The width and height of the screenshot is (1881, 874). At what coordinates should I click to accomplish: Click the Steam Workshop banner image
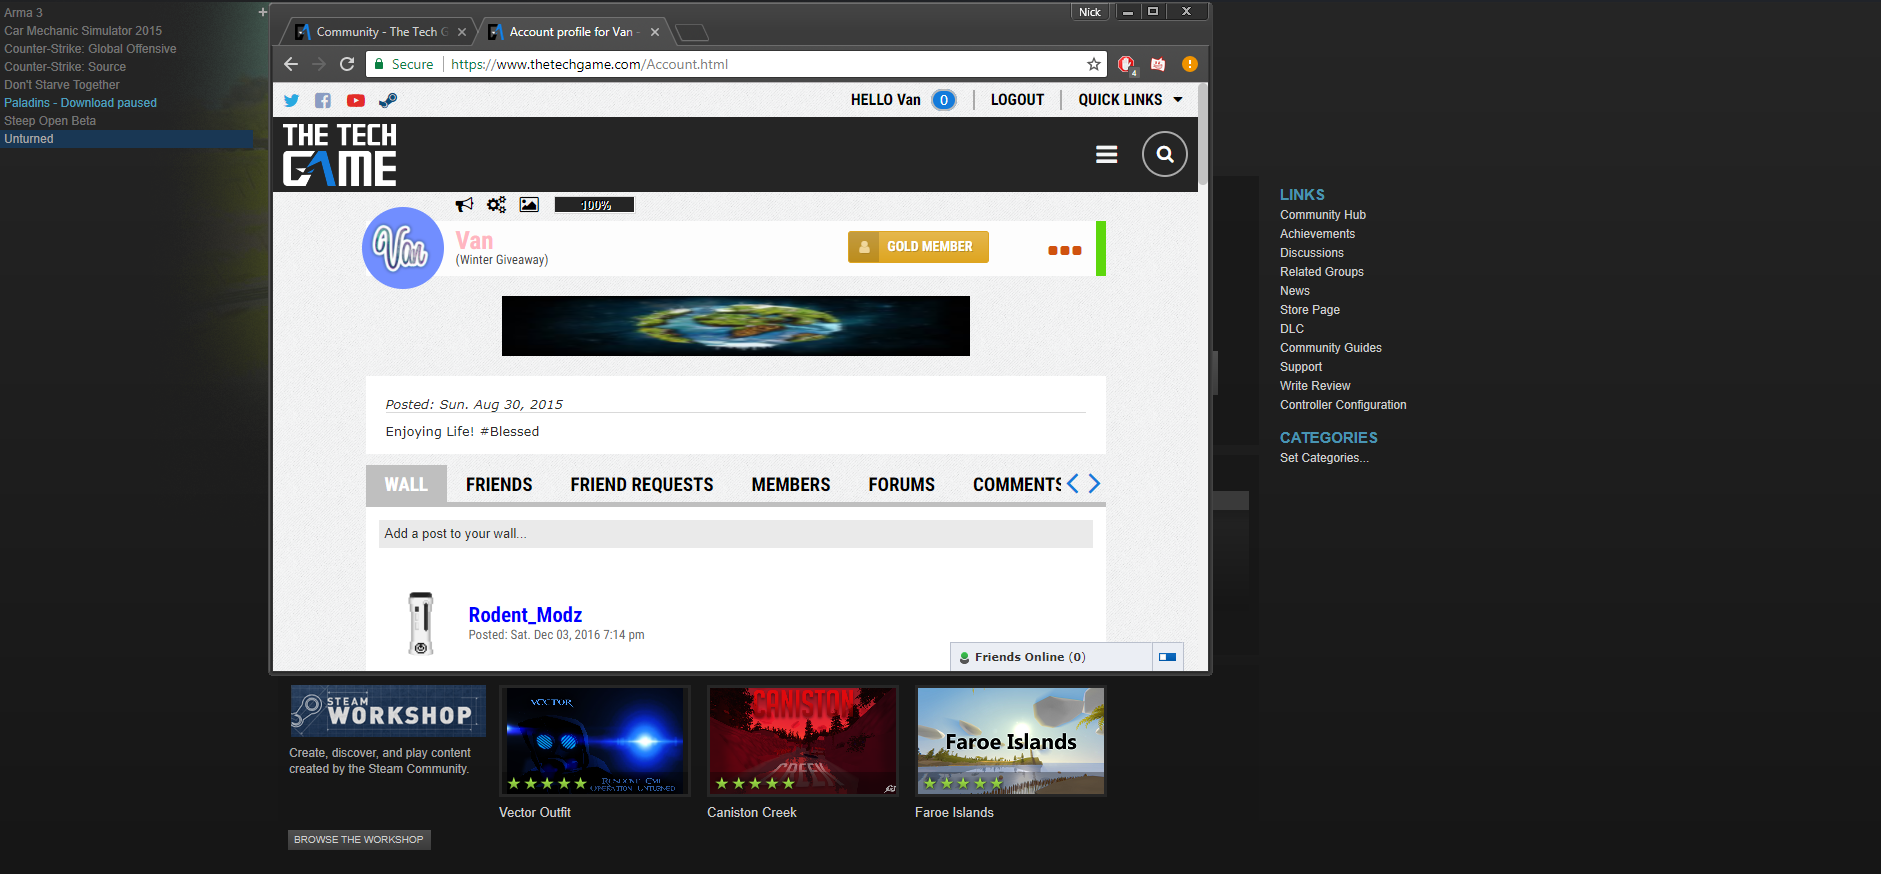coord(388,711)
